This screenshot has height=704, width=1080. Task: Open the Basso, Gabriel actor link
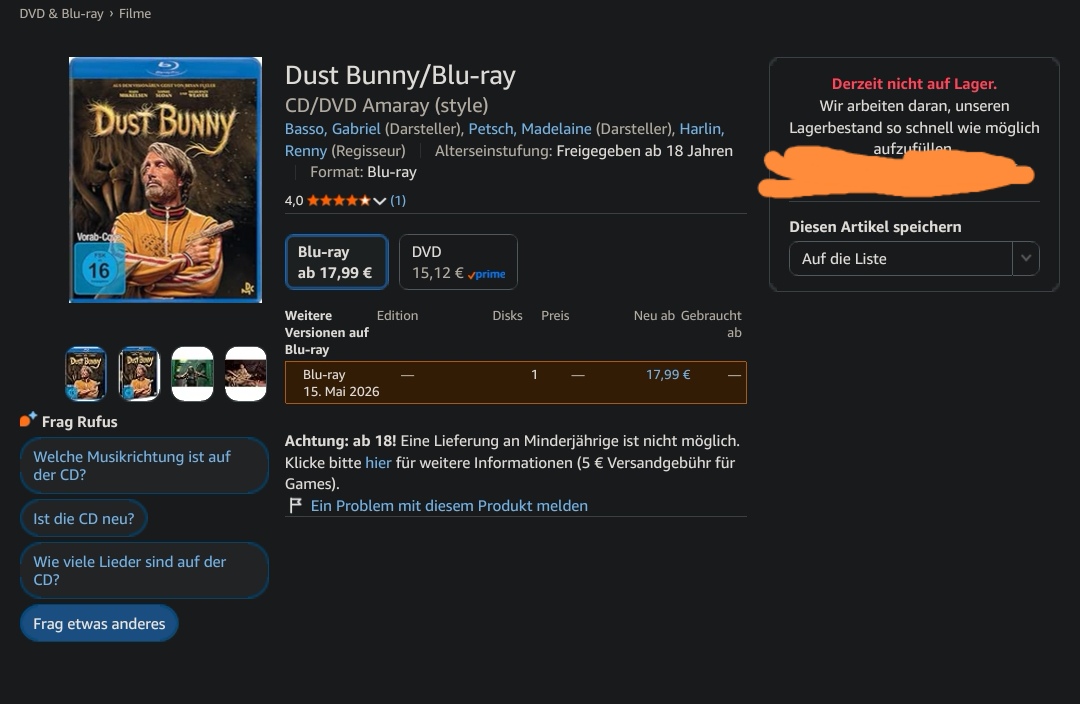tap(333, 129)
